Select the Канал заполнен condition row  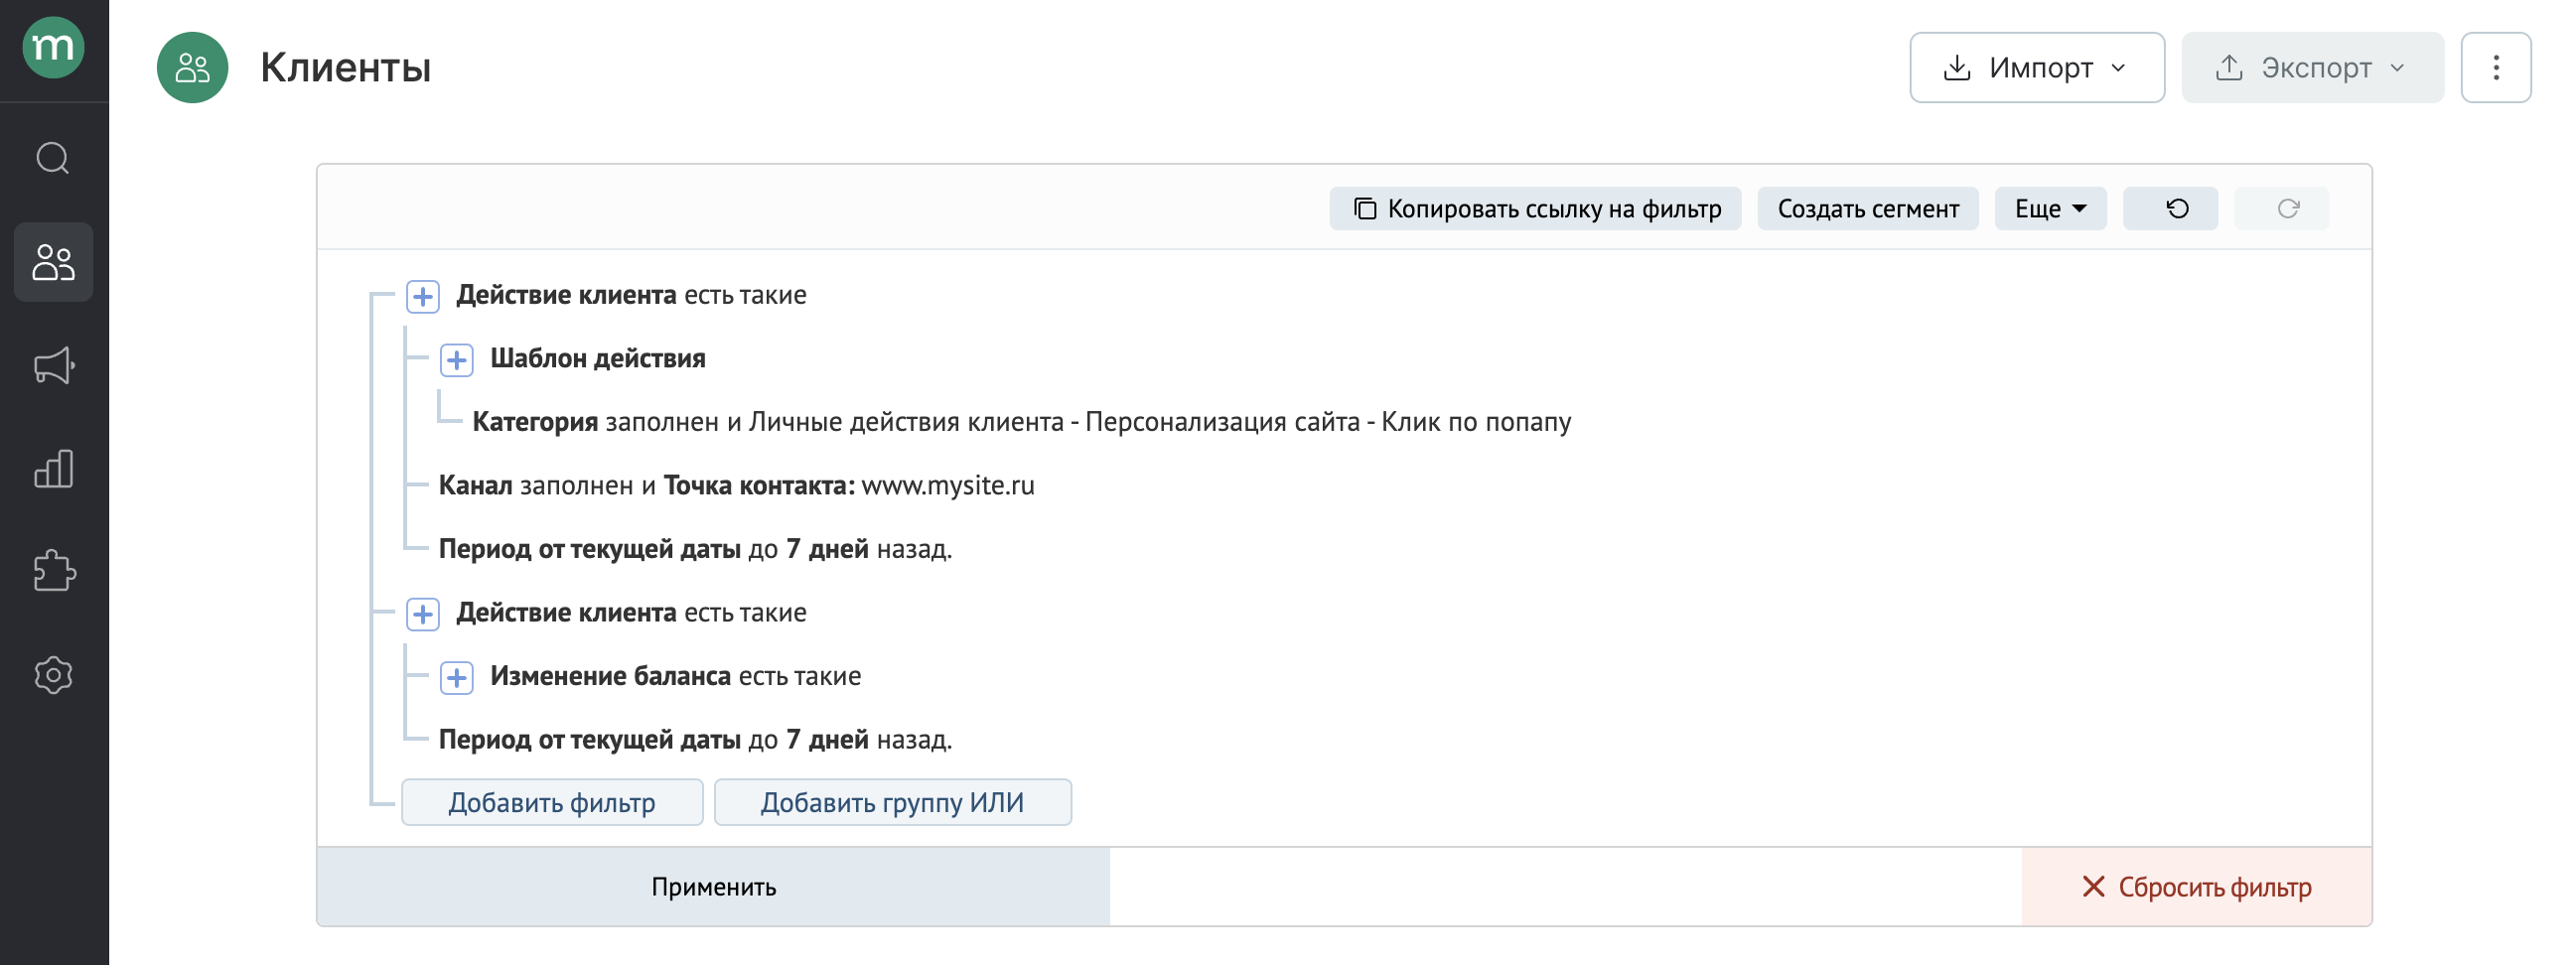736,485
